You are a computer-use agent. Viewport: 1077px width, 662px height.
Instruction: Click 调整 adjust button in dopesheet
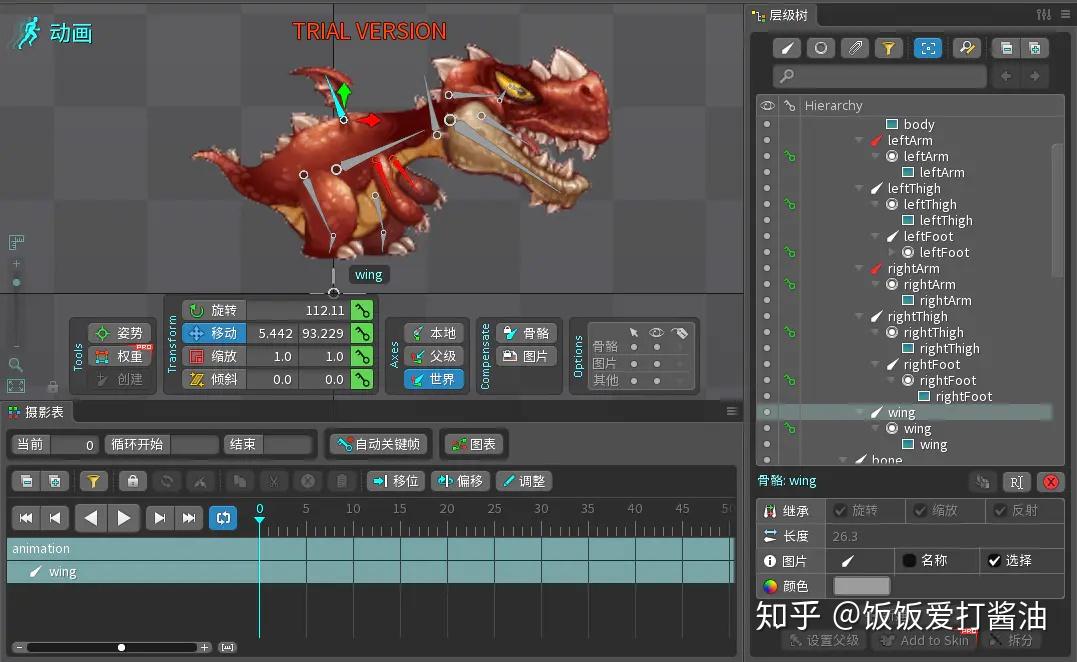523,481
